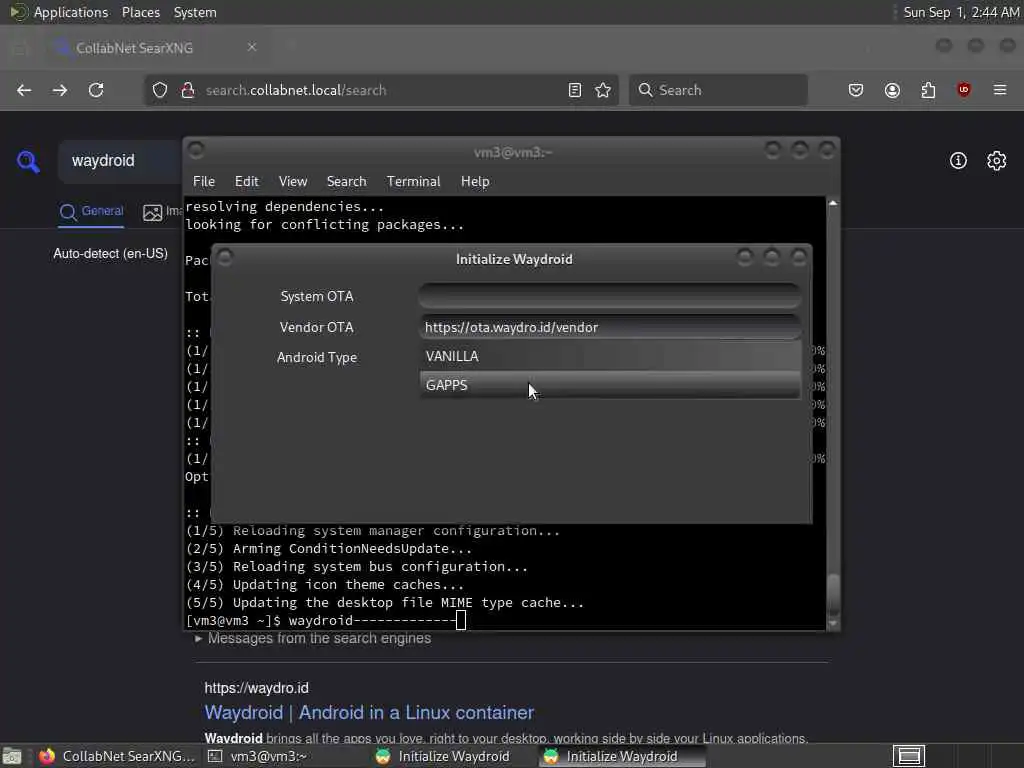This screenshot has width=1024, height=768.
Task: Open the terminal Terminal menu
Action: click(413, 182)
